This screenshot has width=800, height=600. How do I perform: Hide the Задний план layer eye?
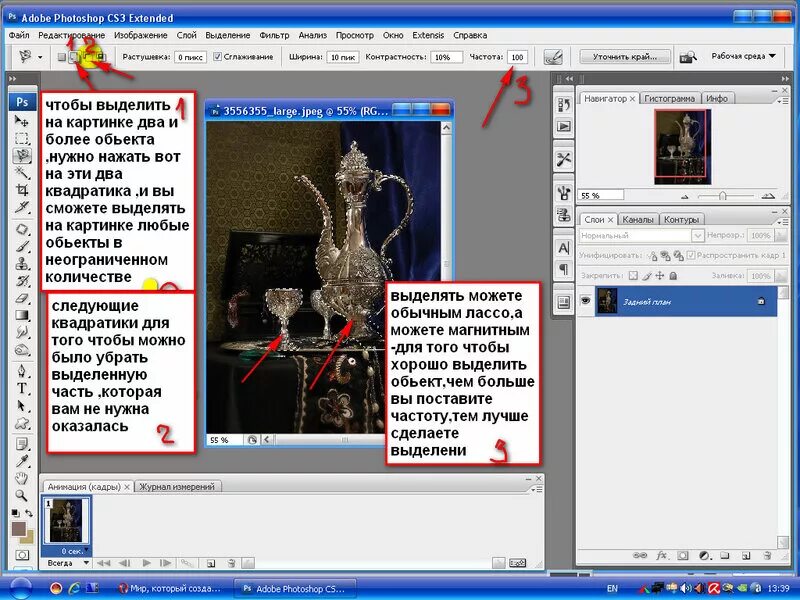point(585,301)
